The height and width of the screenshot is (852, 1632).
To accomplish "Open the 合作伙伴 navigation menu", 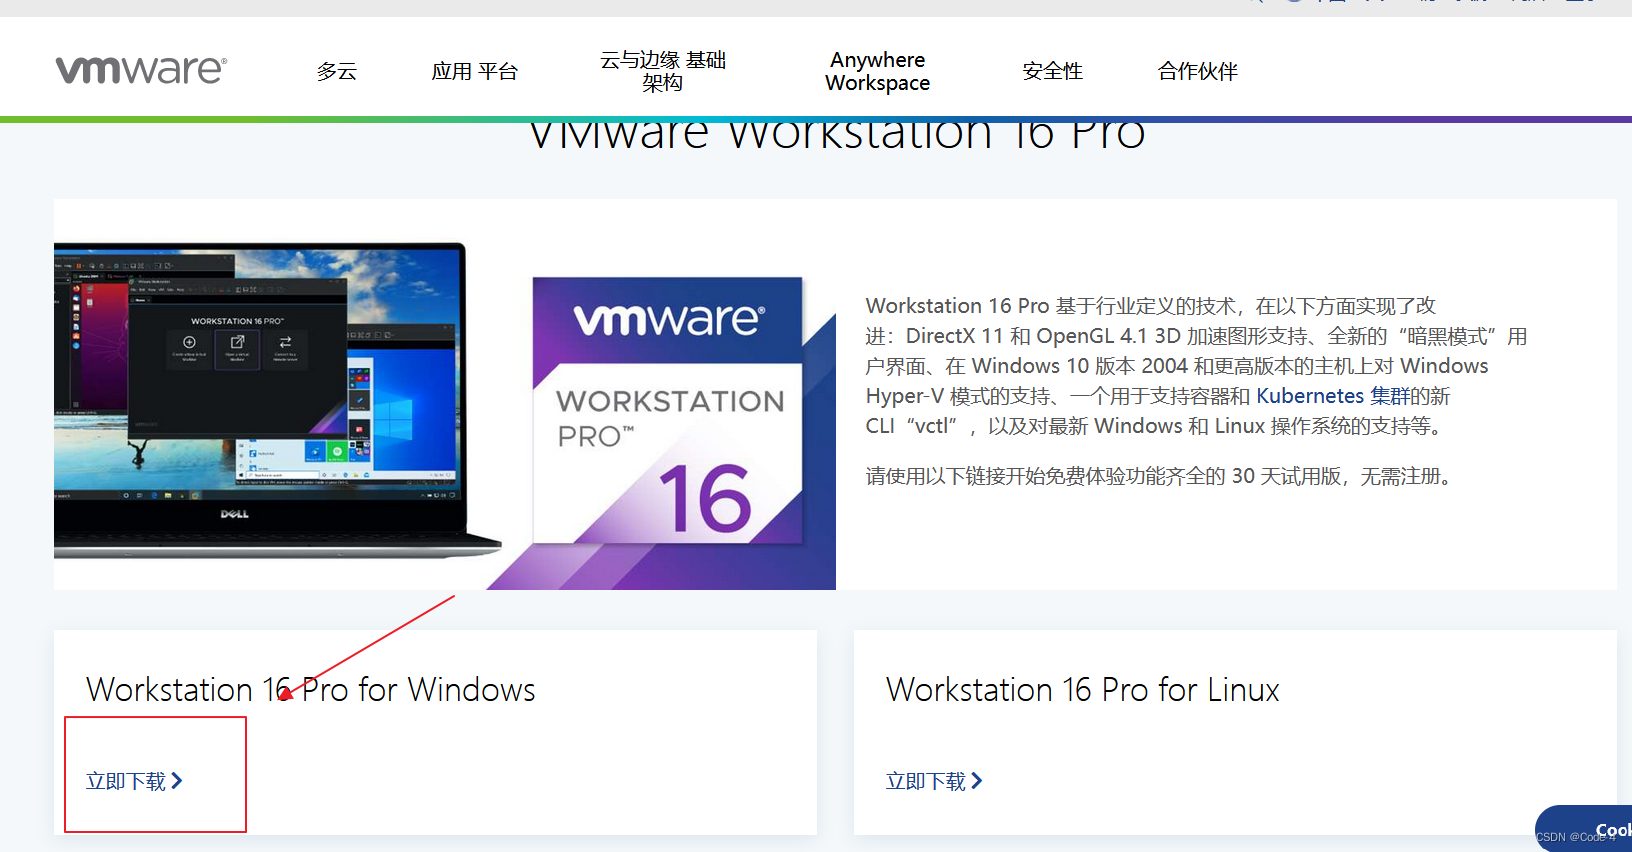I will click(1198, 71).
